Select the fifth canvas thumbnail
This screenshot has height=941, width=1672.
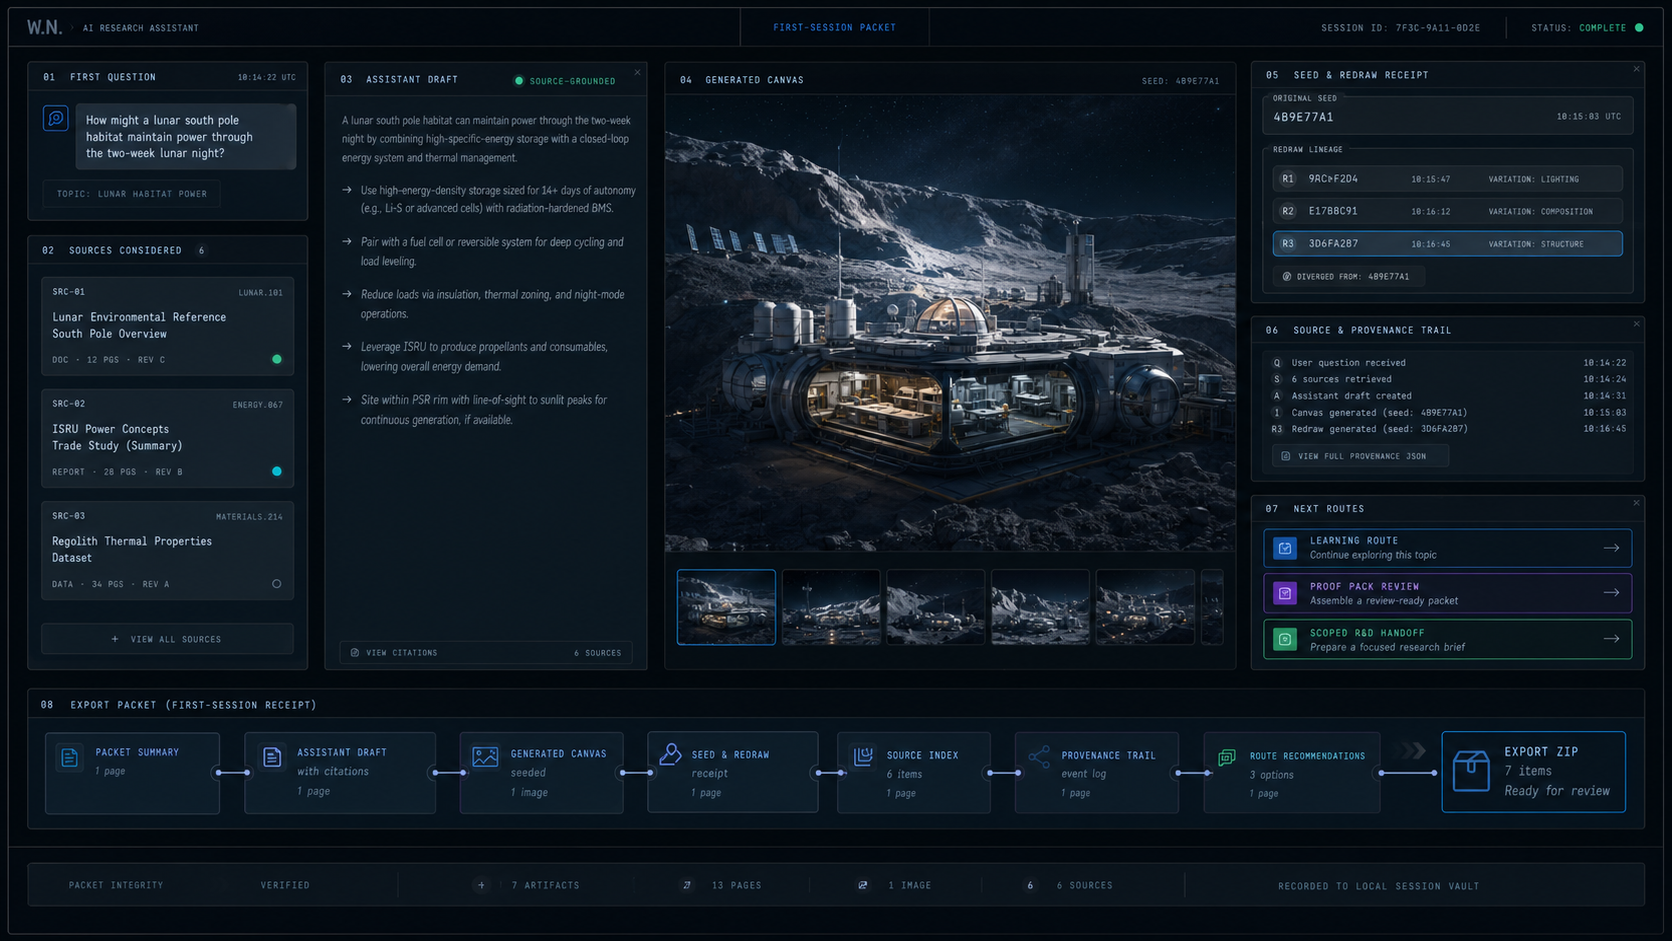1145,607
